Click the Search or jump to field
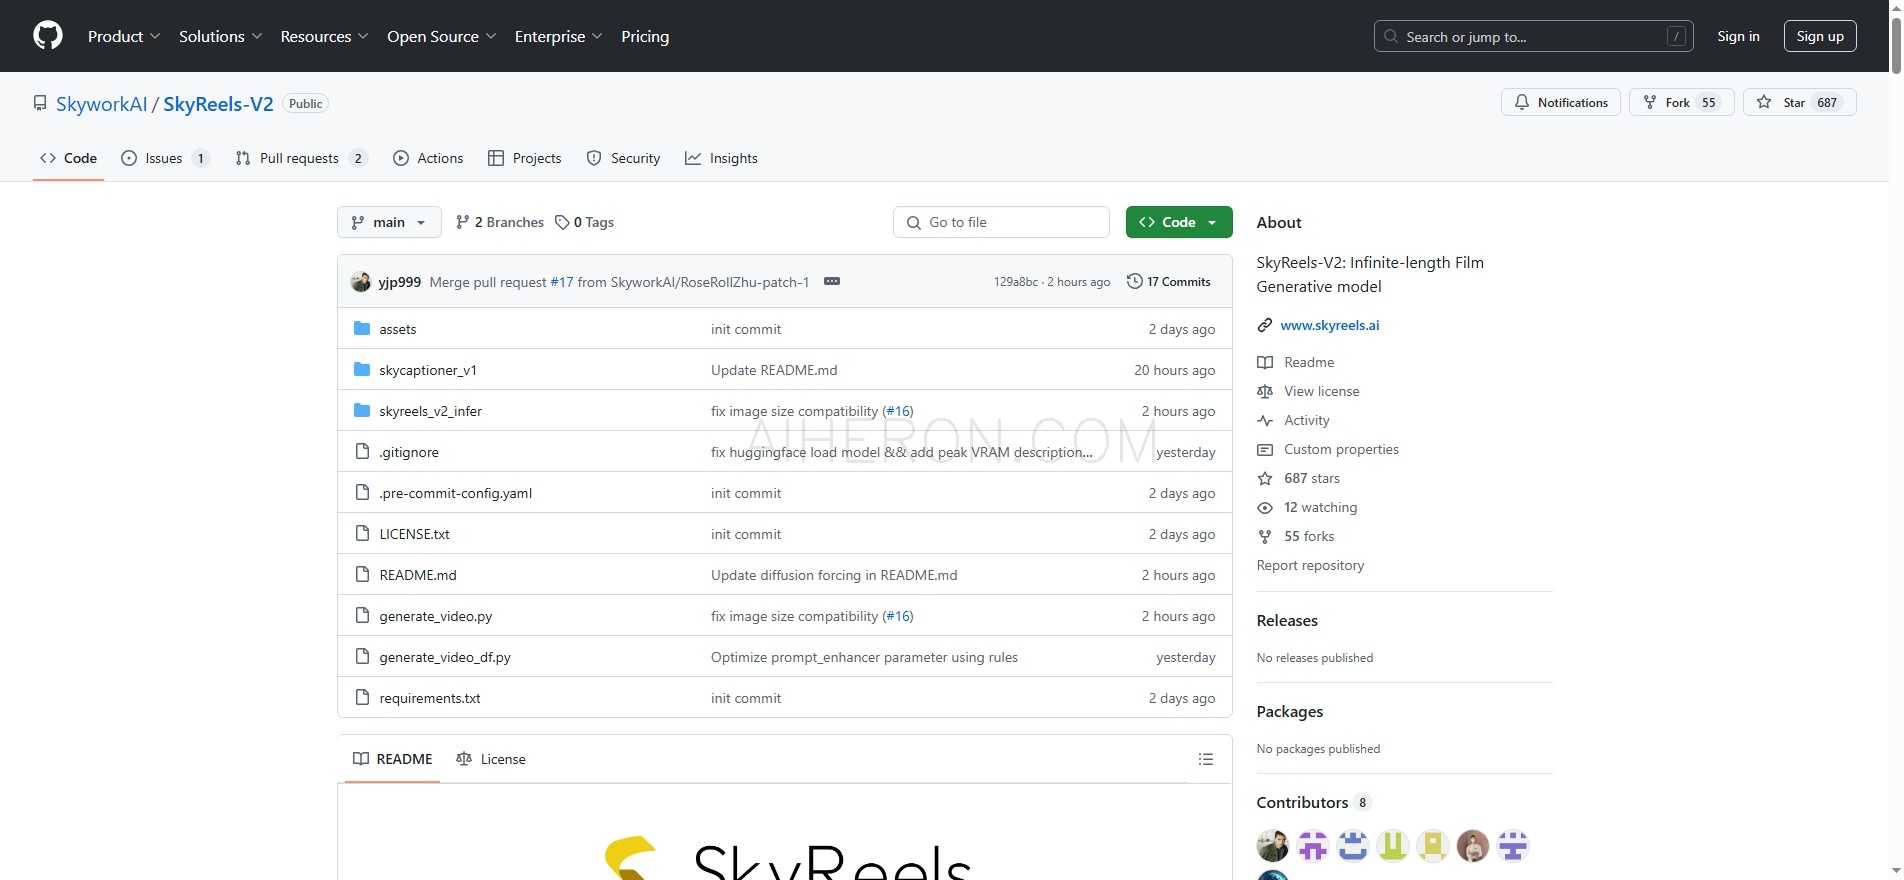 pos(1533,36)
